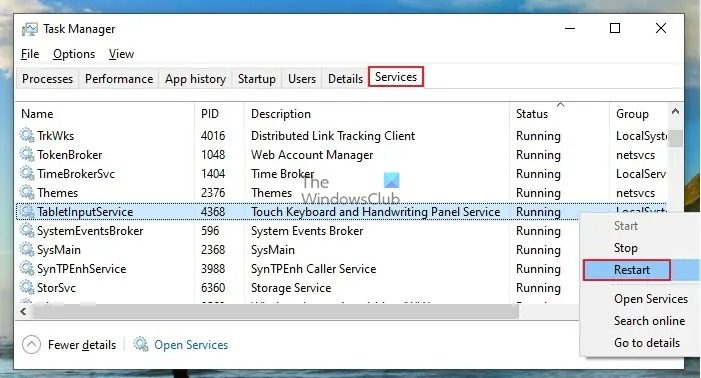The image size is (701, 378).
Task: Minimize the Task Manager window
Action: coord(570,28)
